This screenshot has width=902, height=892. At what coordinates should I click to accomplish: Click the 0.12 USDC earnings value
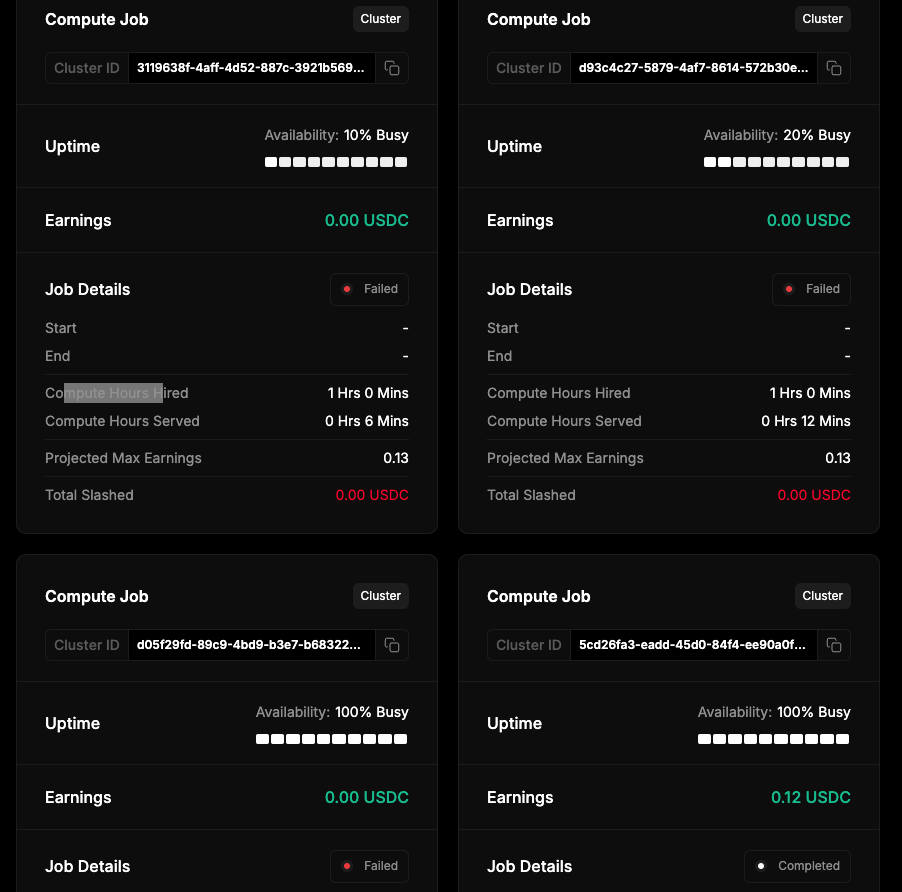(x=810, y=797)
